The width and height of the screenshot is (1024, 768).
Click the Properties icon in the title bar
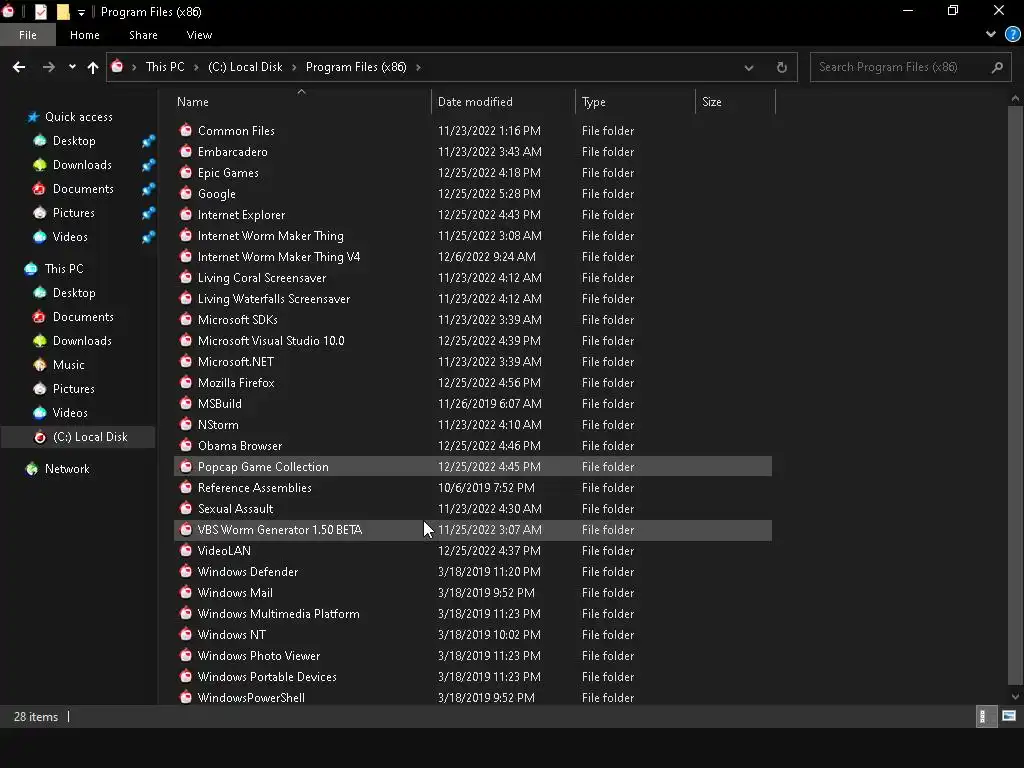coord(41,12)
